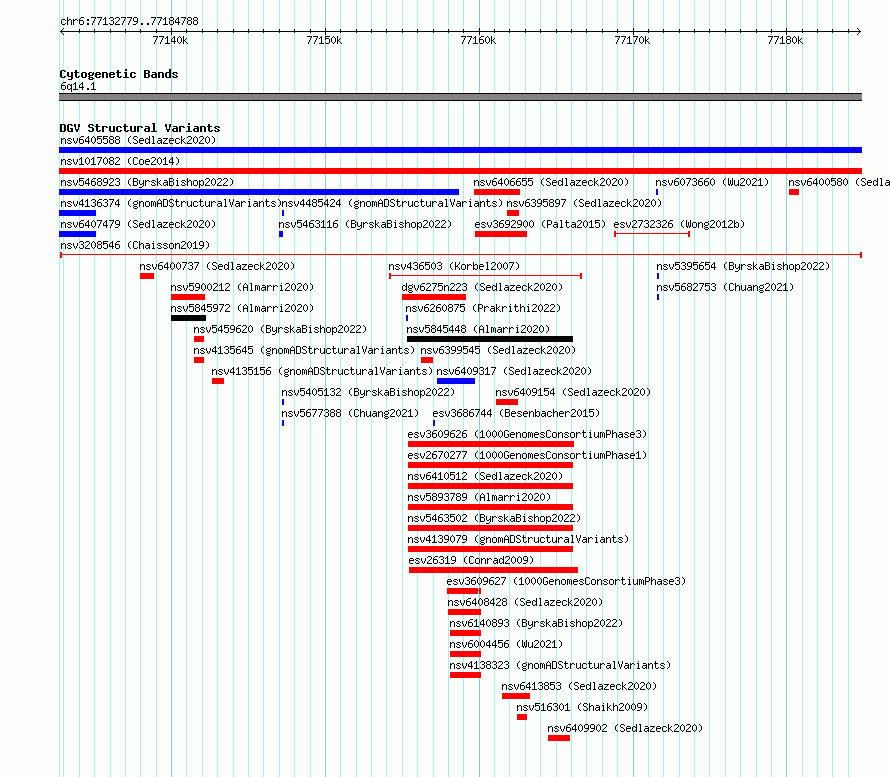Open nsv3208546 (Chaisson2019) variant

point(135,245)
